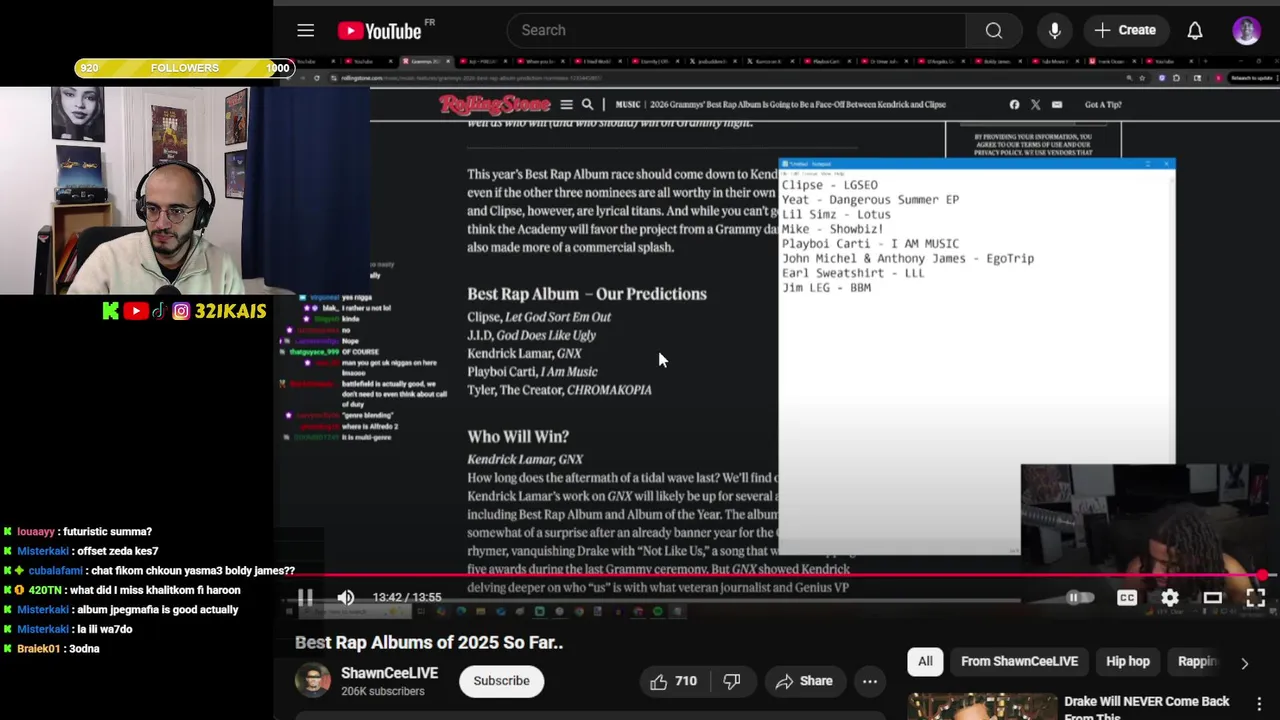Toggle closed captions on the video

1127,597
